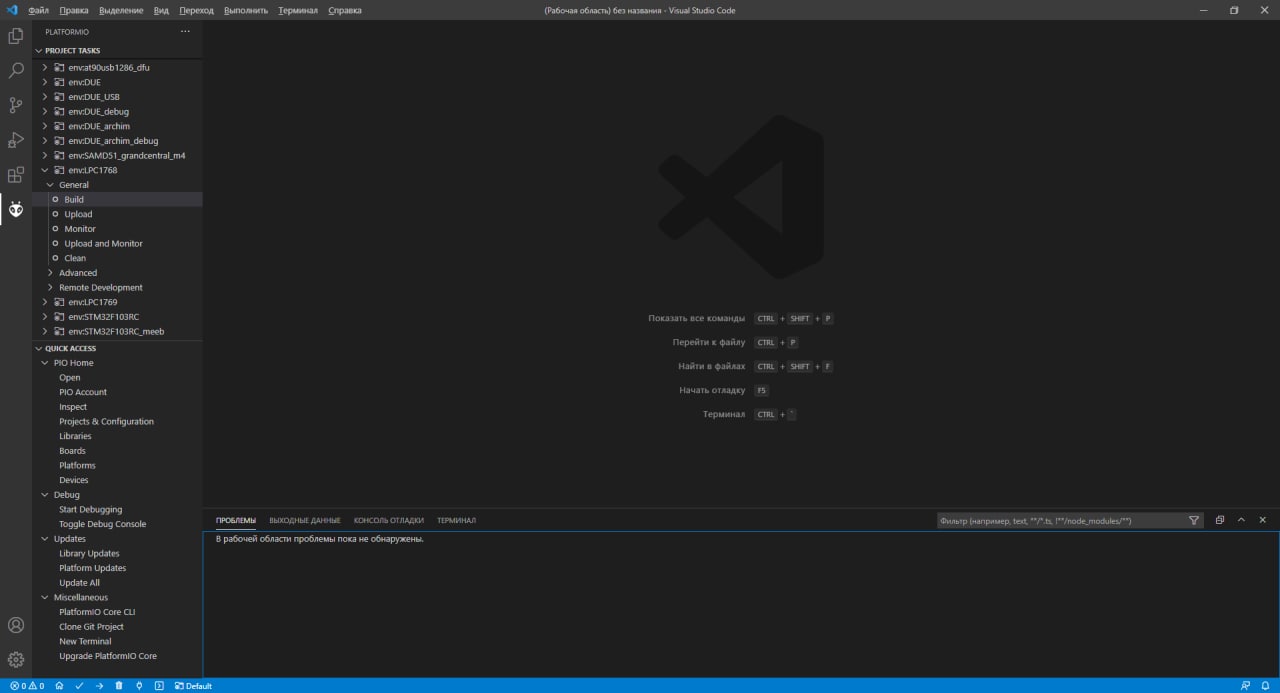Collapse the QUICK ACCESS section
Screen dimensions: 1280x693
[x=40, y=348]
